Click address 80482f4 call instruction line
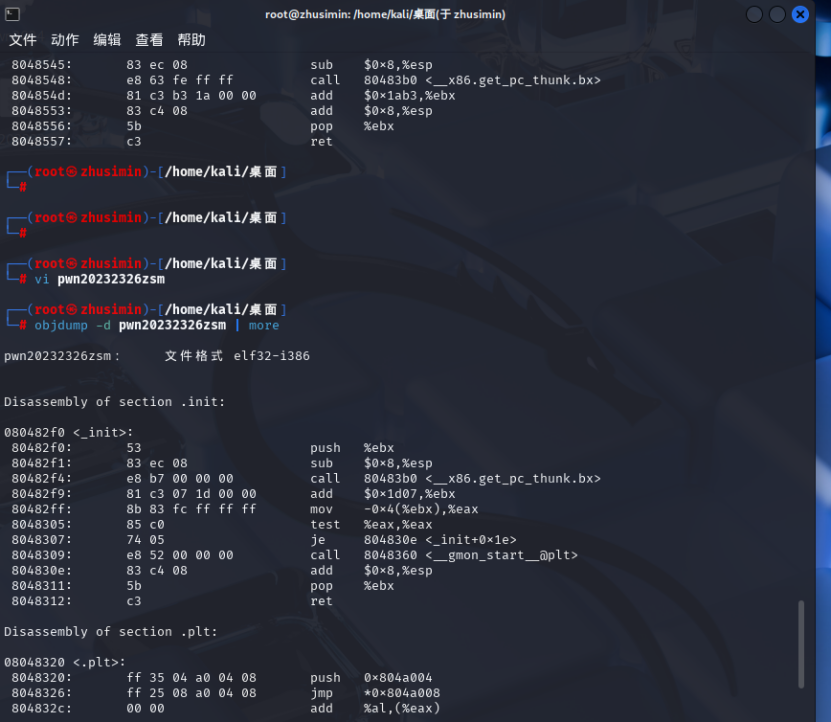Viewport: 831px width, 722px height. click(306, 478)
